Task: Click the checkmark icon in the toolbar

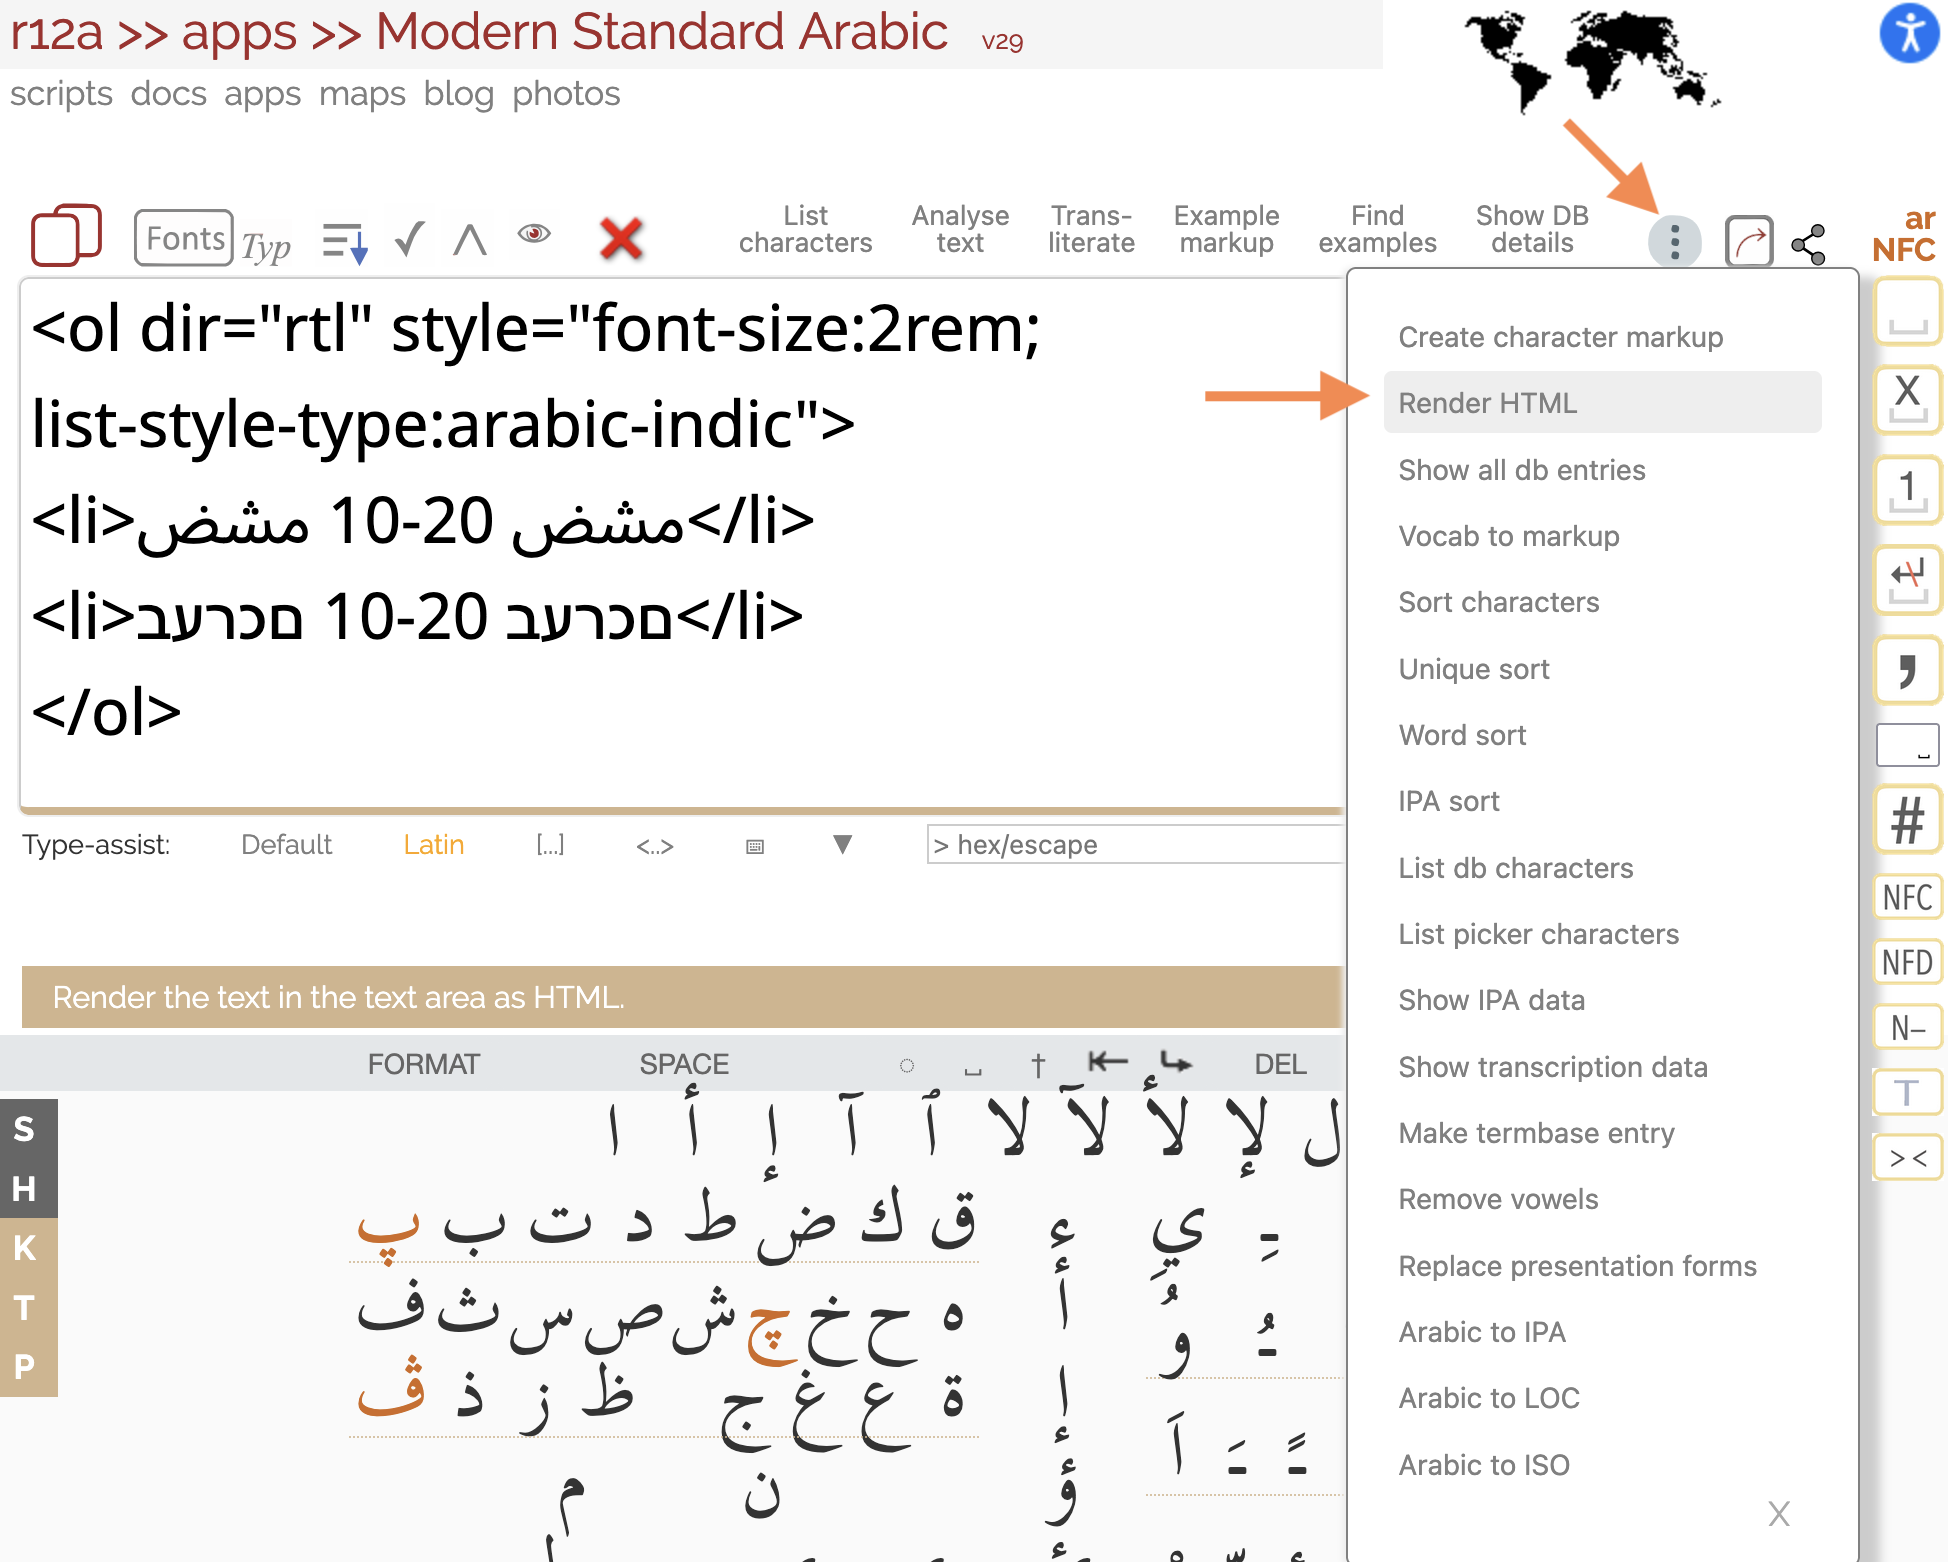Action: point(409,239)
